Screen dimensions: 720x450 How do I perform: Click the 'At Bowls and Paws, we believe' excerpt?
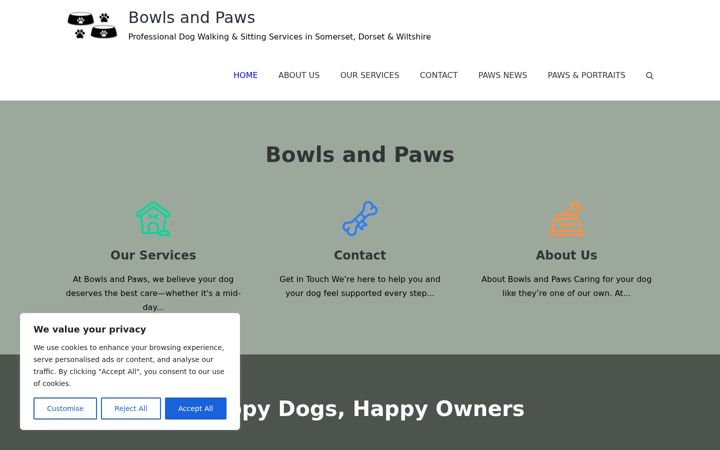click(153, 293)
